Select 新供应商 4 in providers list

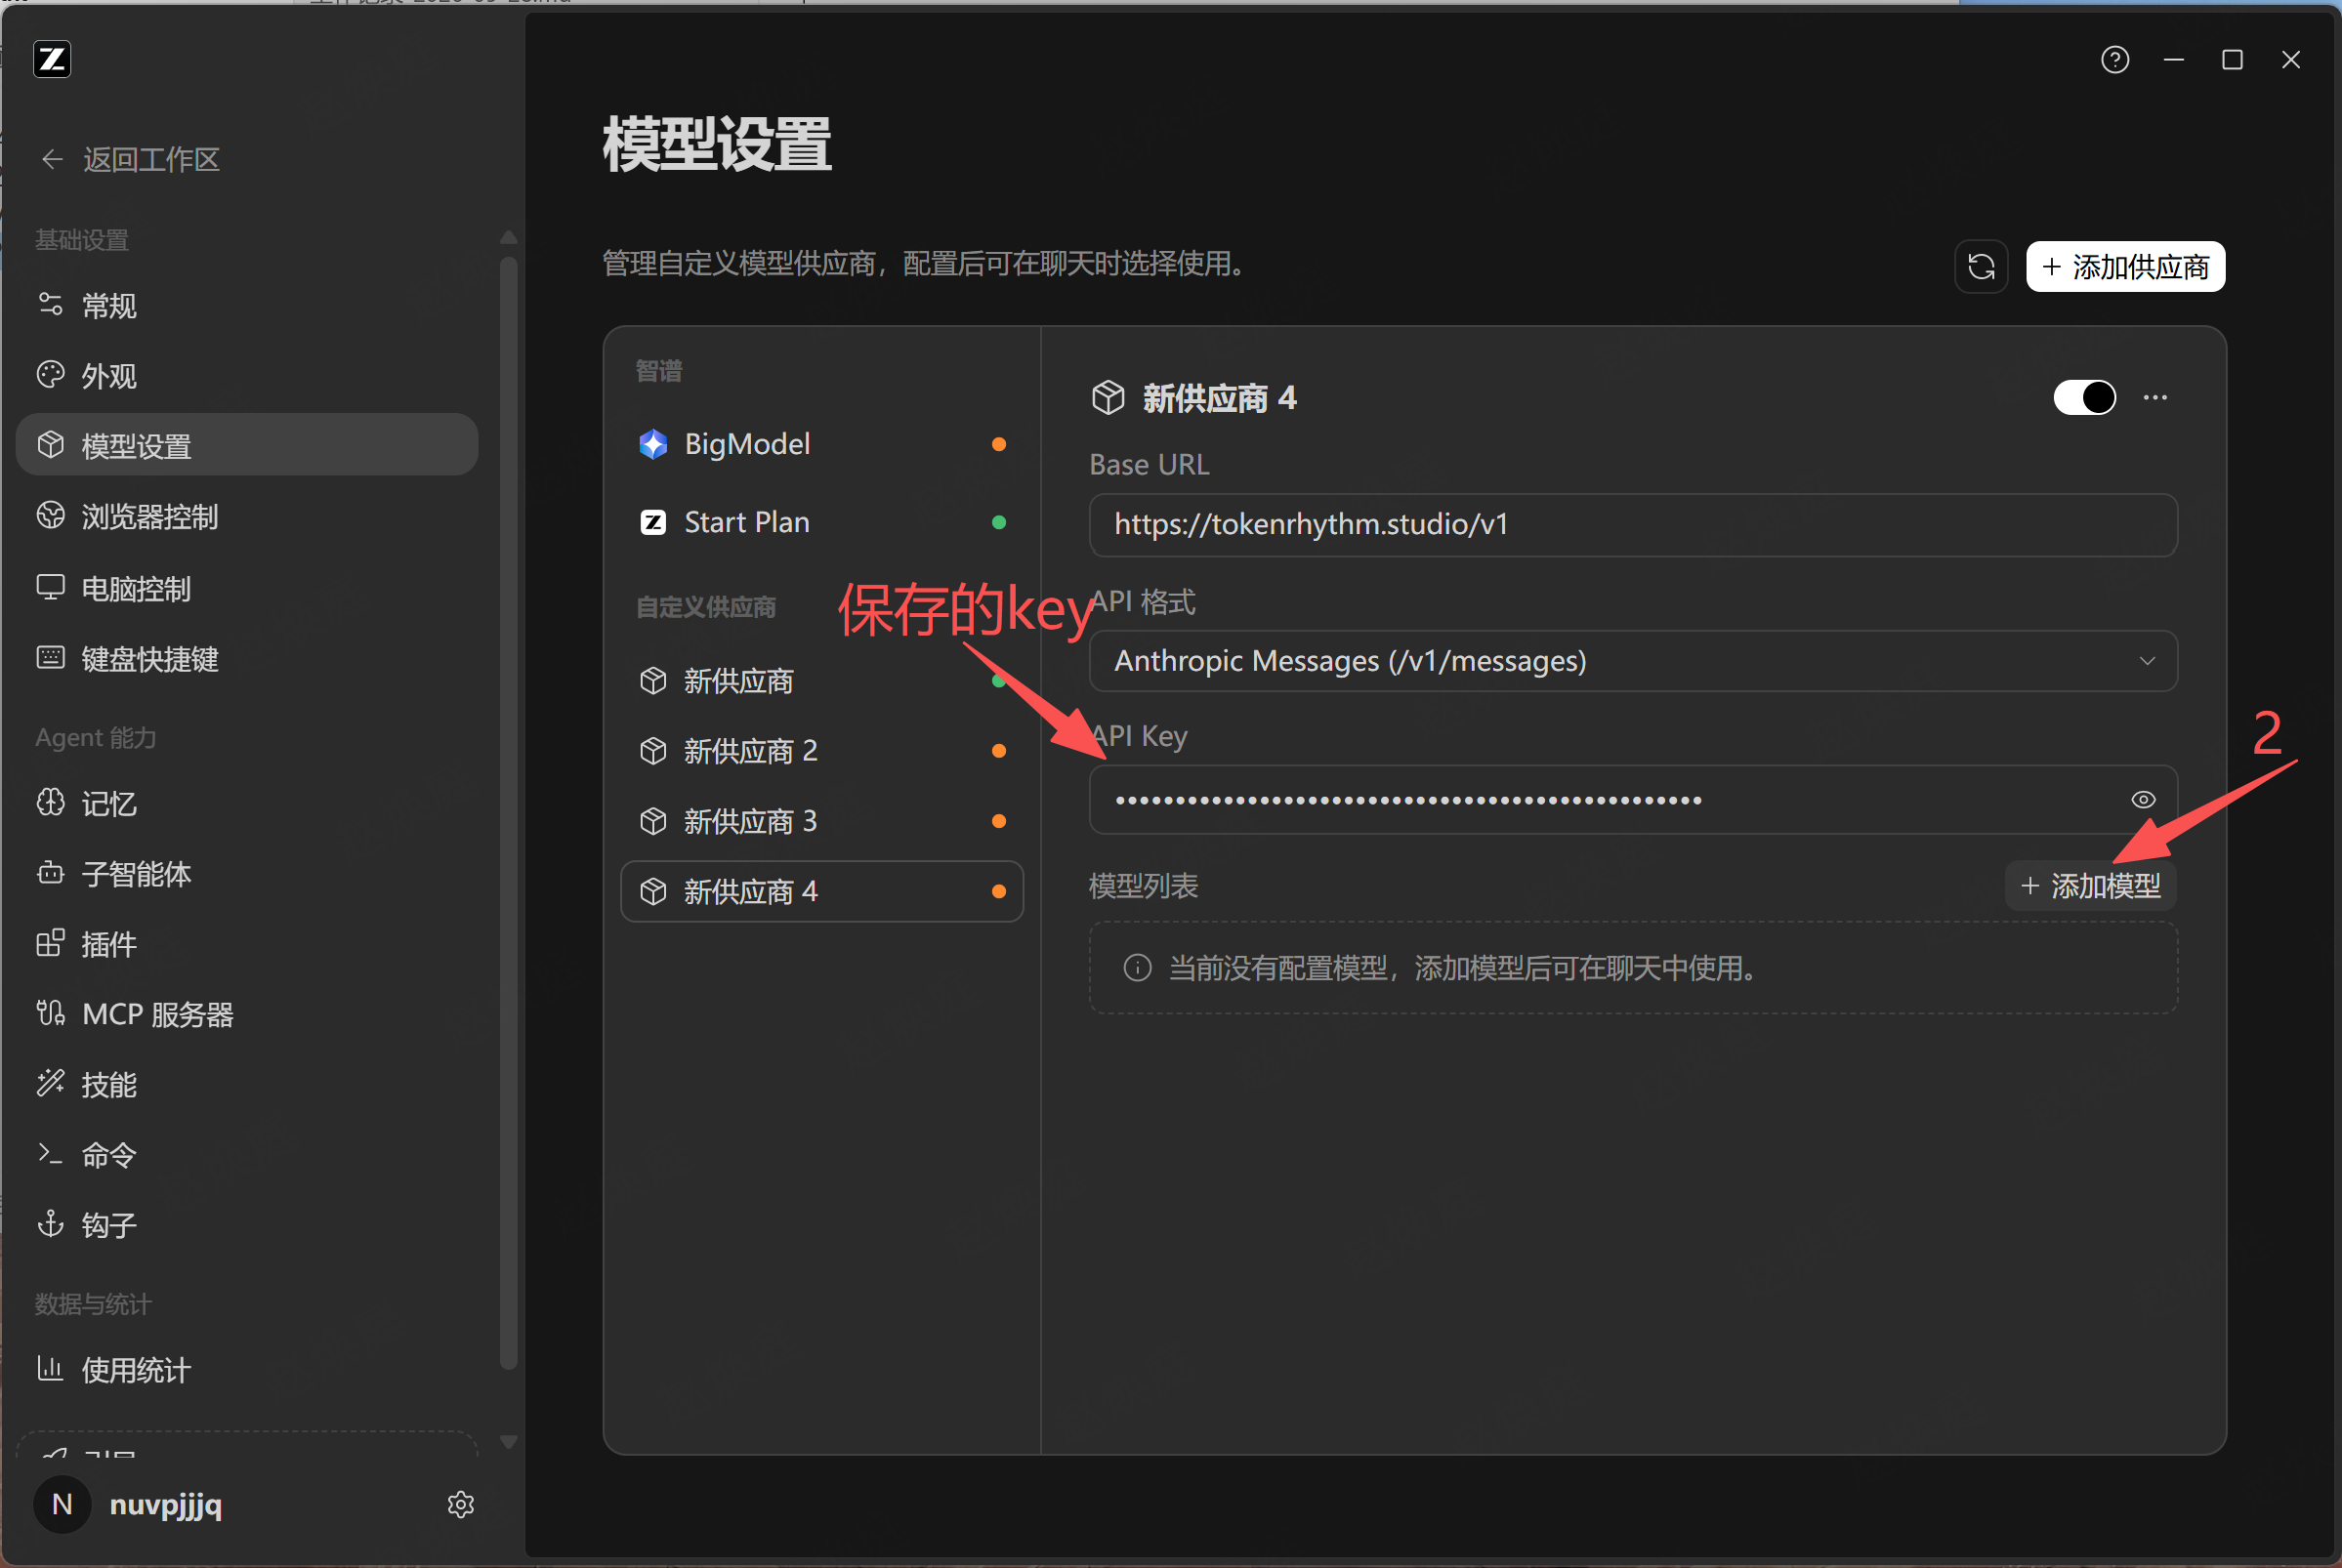pos(821,891)
